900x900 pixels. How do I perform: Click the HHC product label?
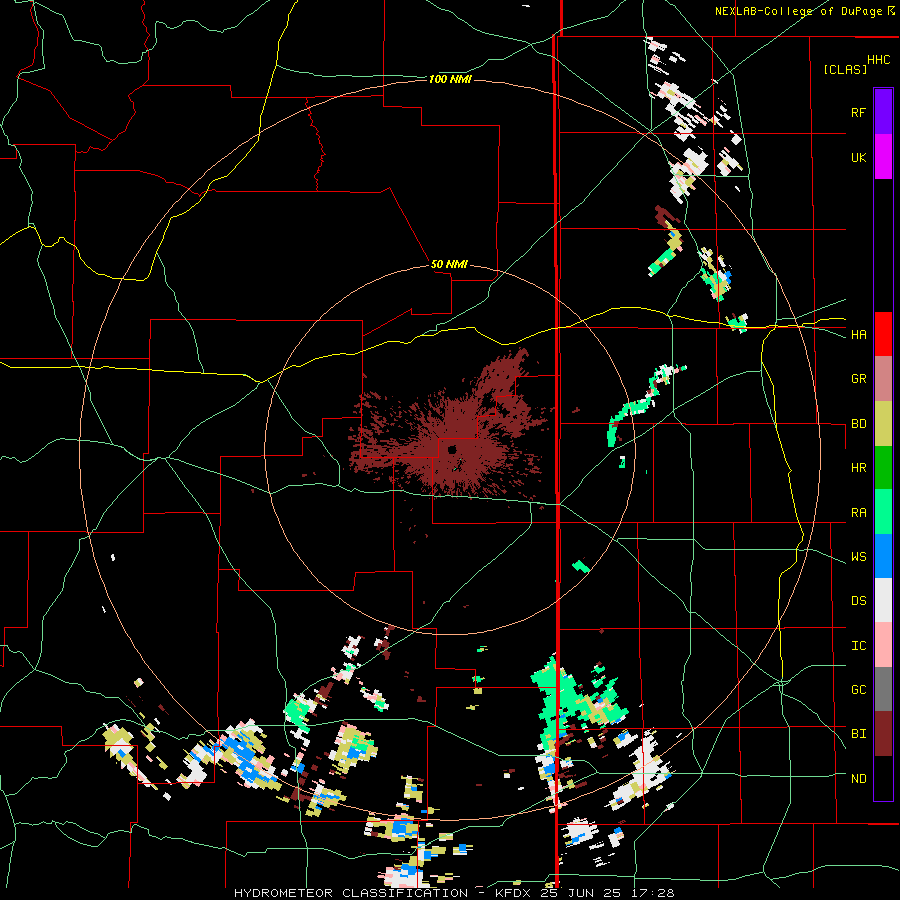[x=879, y=60]
